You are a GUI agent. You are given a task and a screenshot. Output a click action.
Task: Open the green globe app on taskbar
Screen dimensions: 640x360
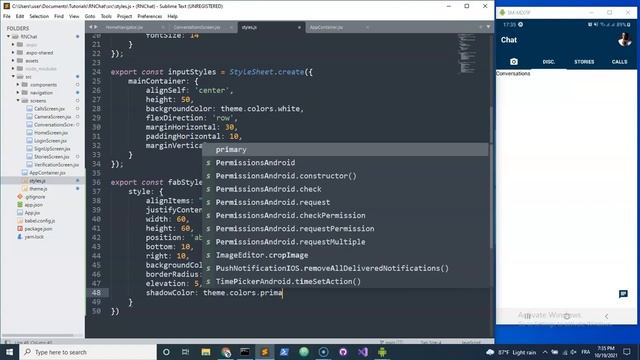304,352
